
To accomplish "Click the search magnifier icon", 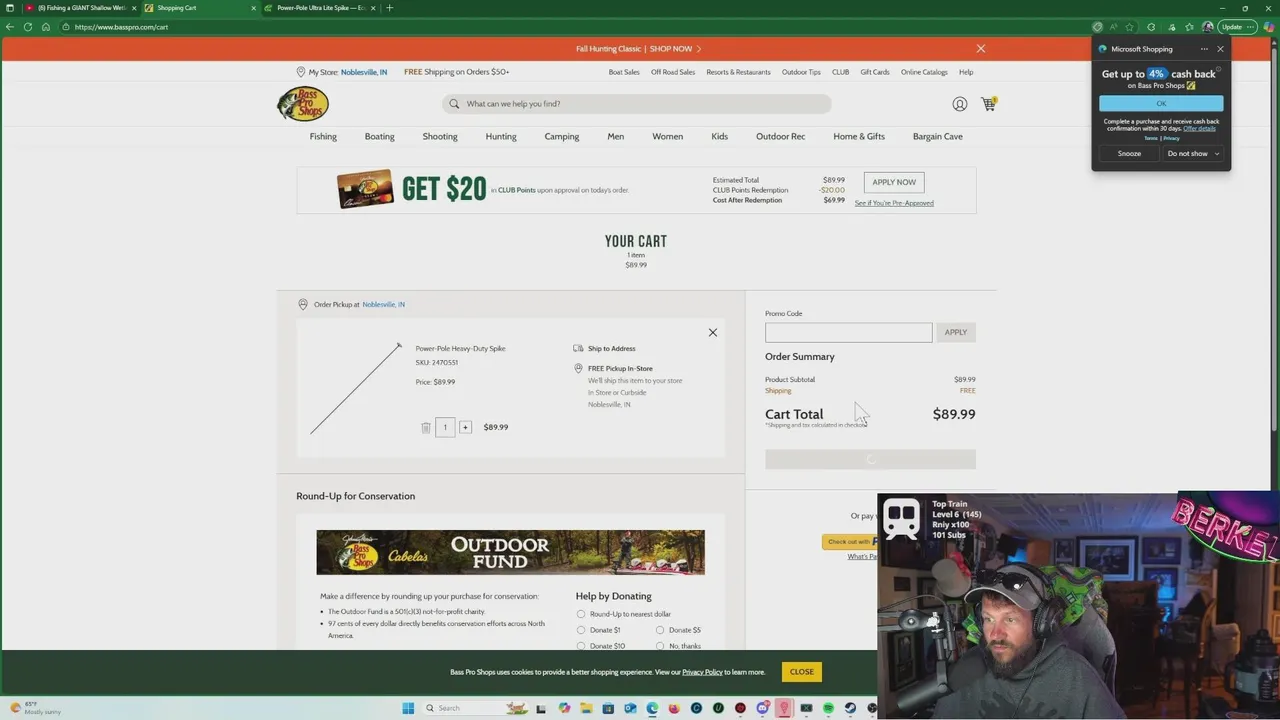I will [x=454, y=104].
